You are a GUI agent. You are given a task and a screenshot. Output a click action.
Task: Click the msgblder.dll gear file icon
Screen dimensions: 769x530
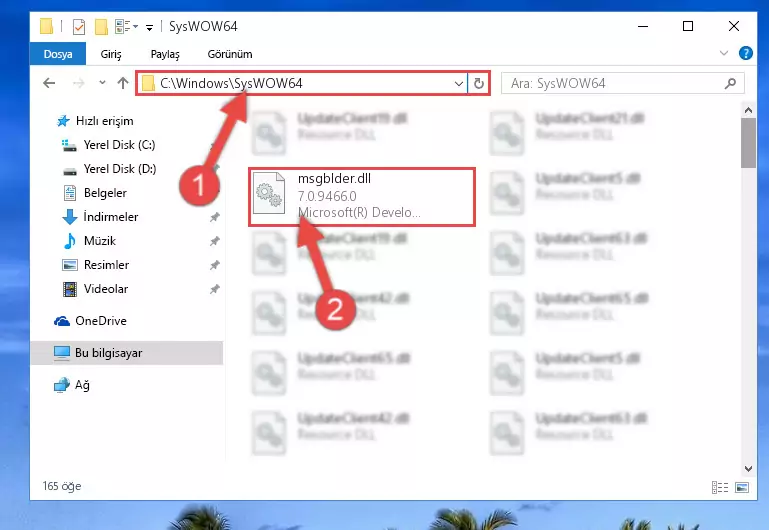point(269,194)
